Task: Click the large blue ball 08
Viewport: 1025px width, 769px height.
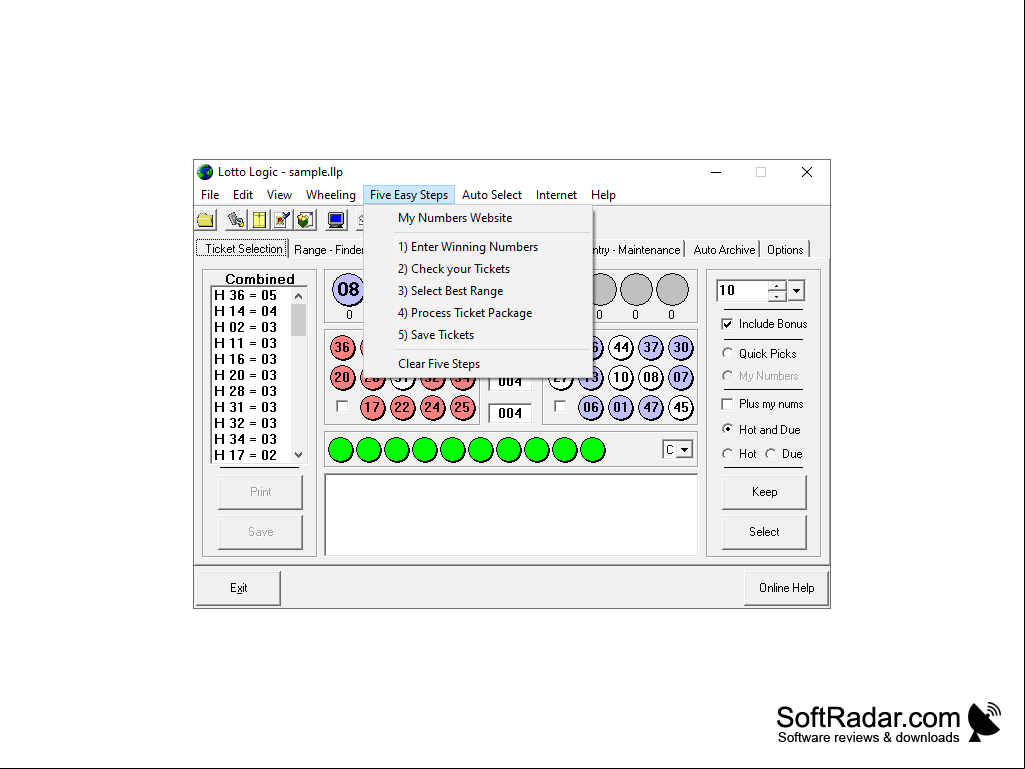Action: click(x=348, y=290)
